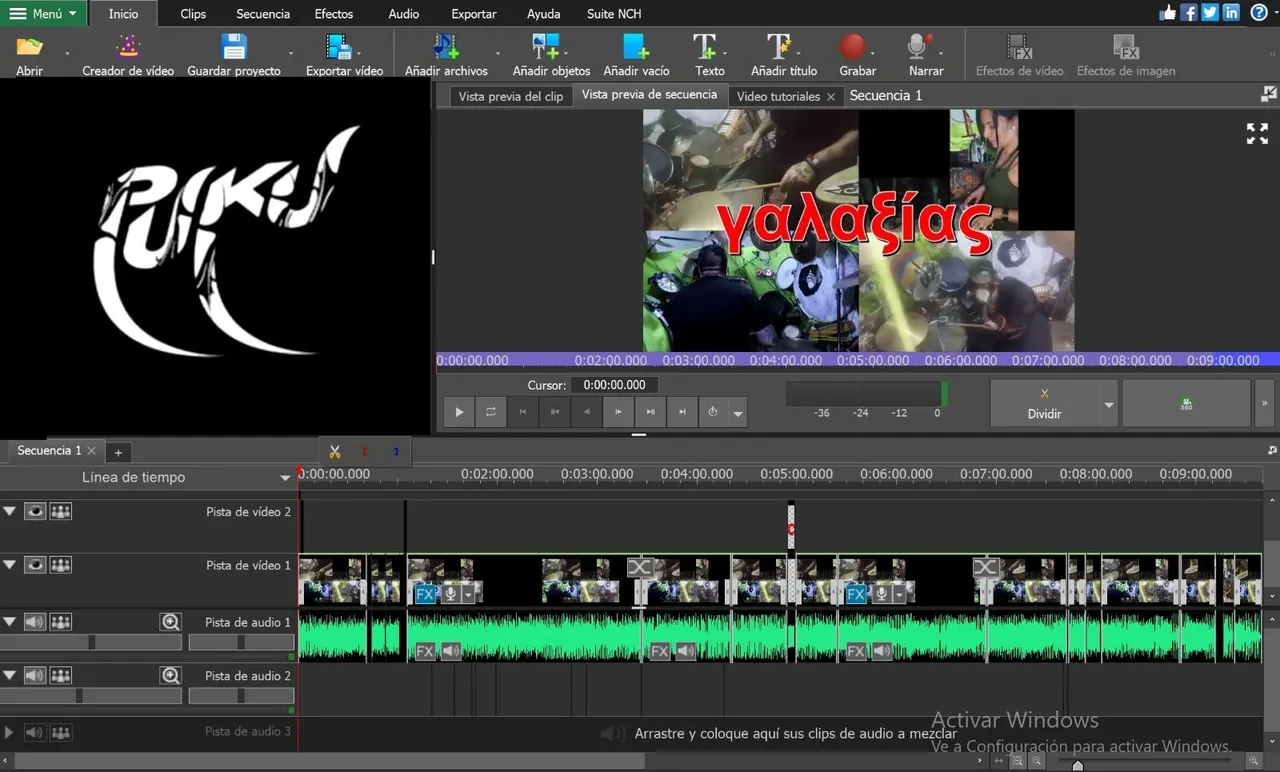Open the Exportar ribbon tab
The image size is (1280, 772).
point(474,14)
